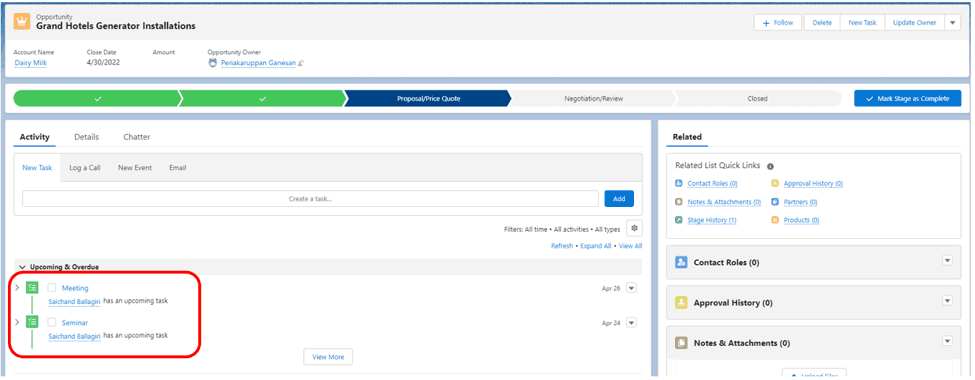Click the View More button
This screenshot has width=975, height=380.
pos(328,357)
